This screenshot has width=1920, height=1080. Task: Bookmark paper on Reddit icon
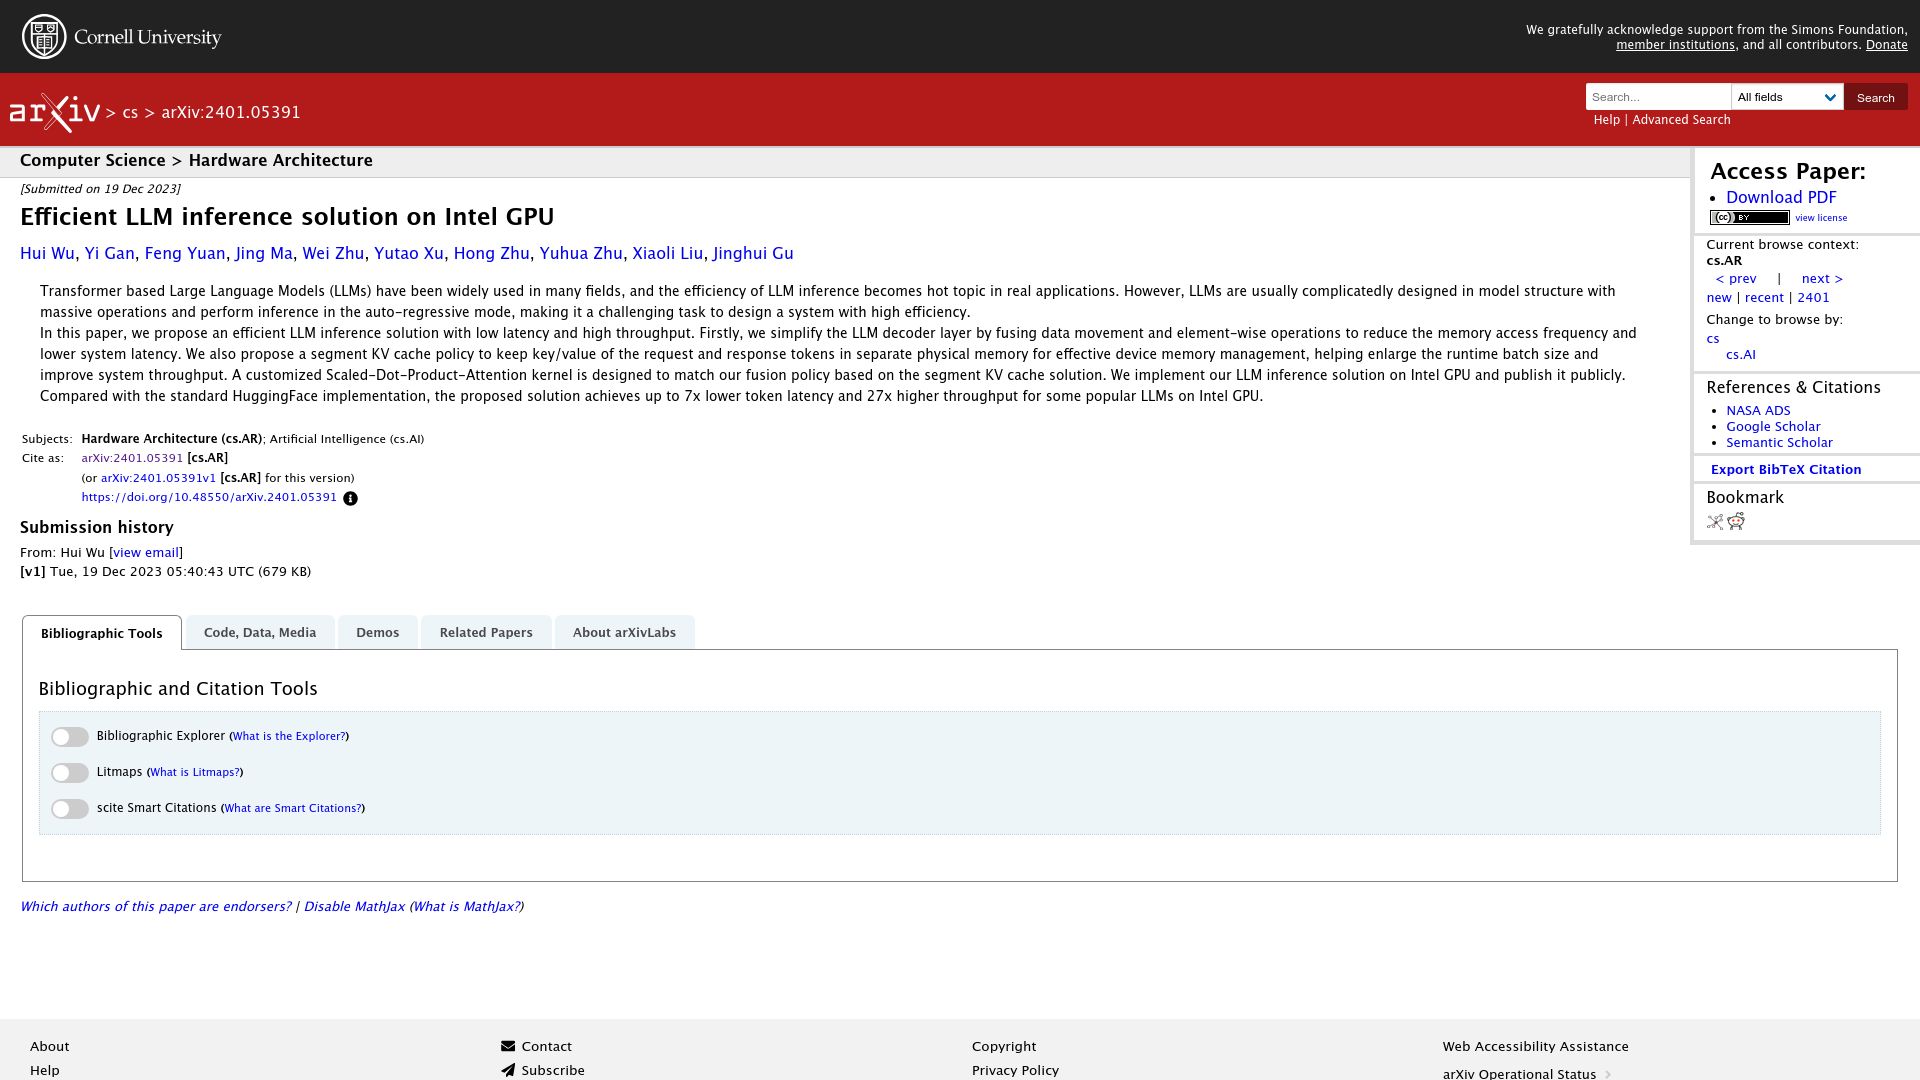[x=1736, y=522]
